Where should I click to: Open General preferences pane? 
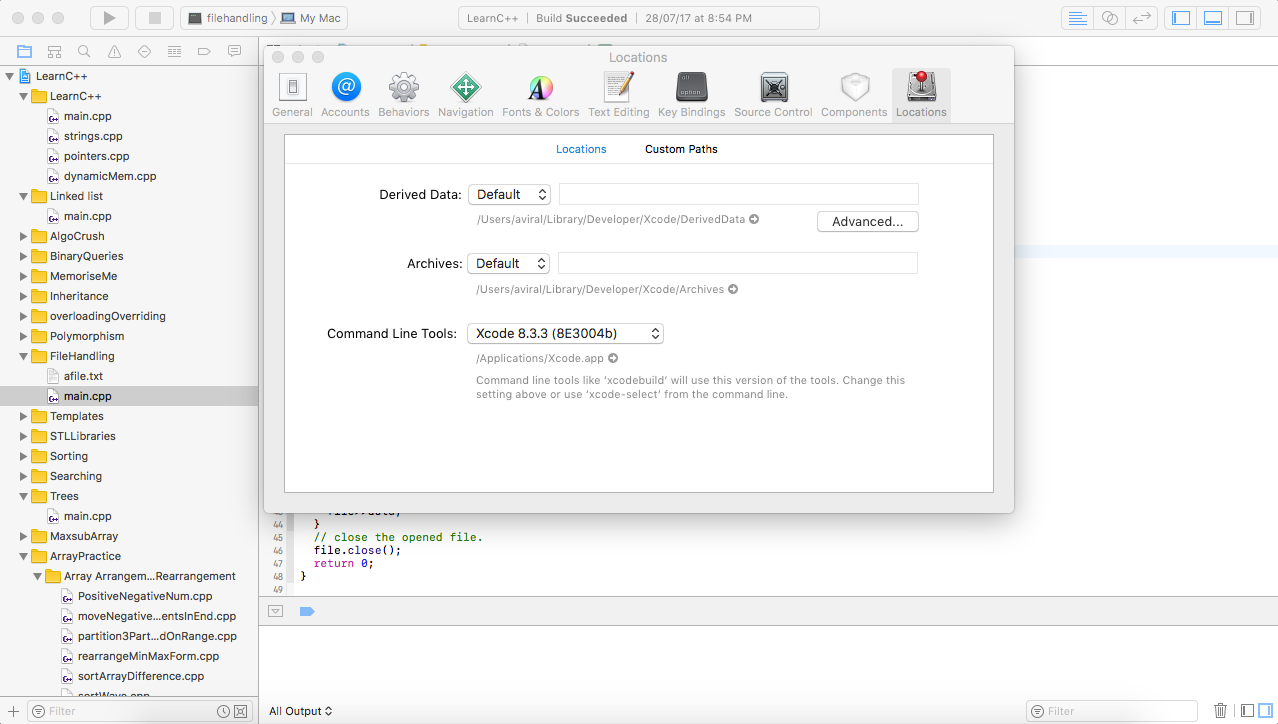292,95
